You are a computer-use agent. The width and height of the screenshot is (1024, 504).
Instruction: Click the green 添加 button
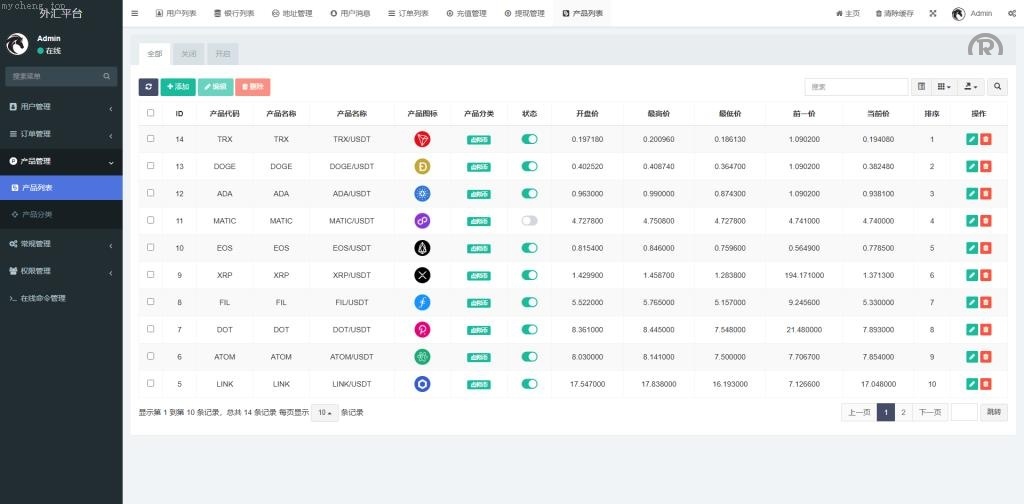pos(177,87)
